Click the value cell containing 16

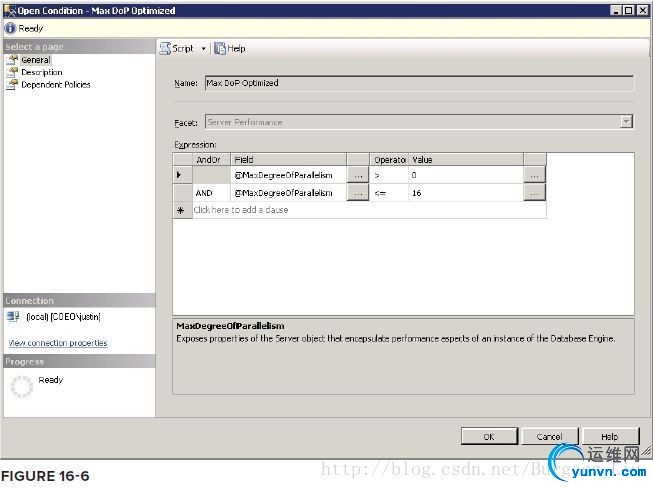coord(466,193)
